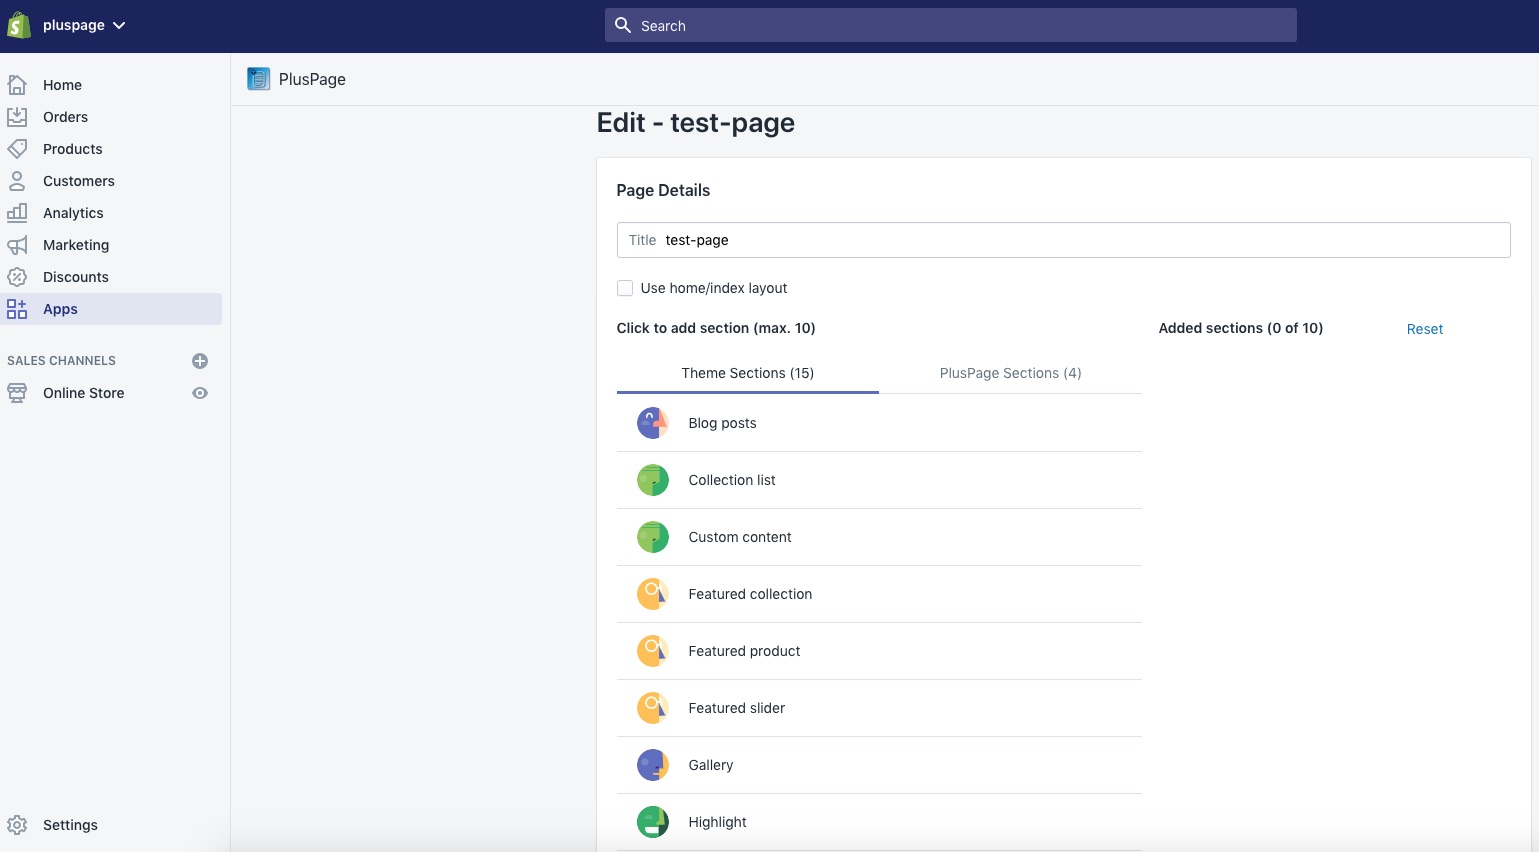Viewport: 1539px width, 852px height.
Task: Click the plus icon next to Sales Channels
Action: 200,361
